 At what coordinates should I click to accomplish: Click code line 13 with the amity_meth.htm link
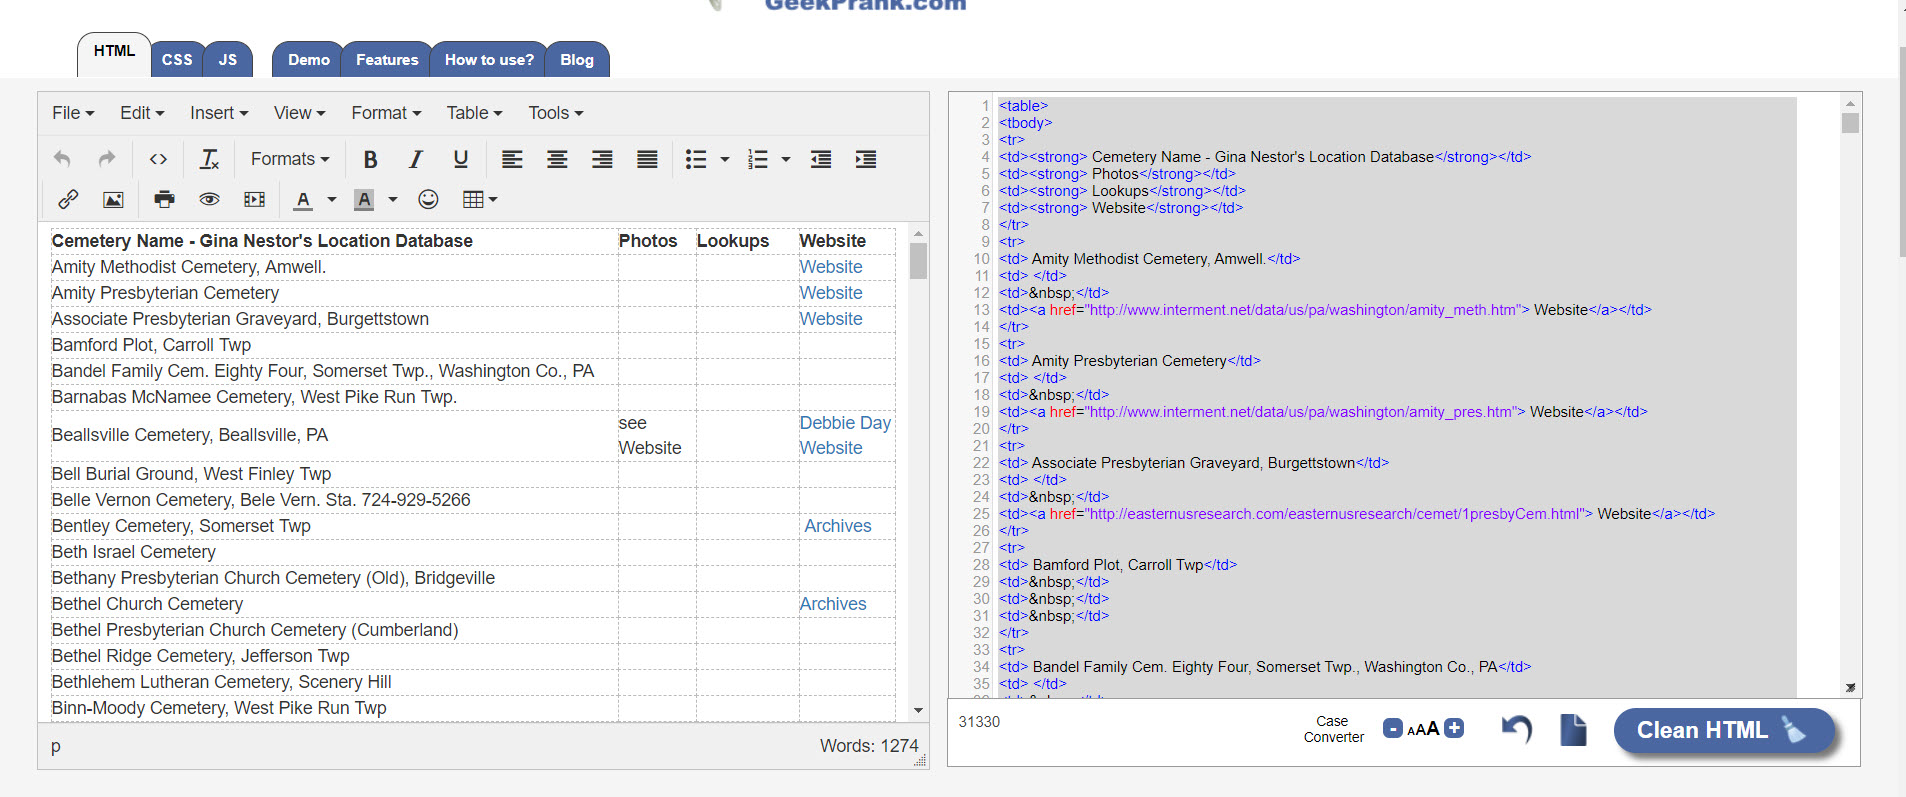(x=1325, y=310)
